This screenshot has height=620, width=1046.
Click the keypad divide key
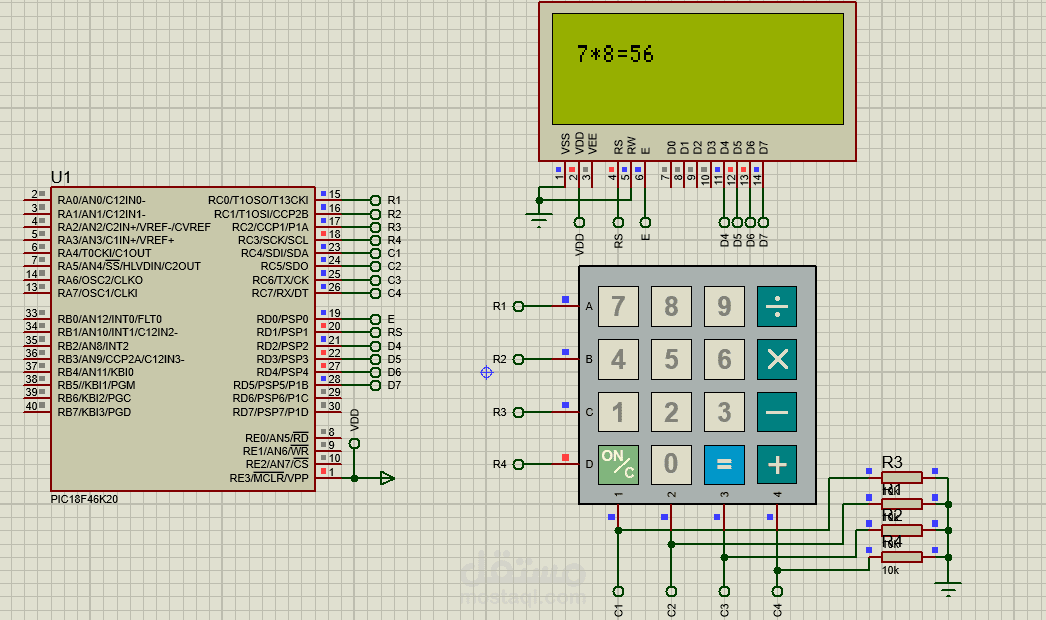coord(776,306)
